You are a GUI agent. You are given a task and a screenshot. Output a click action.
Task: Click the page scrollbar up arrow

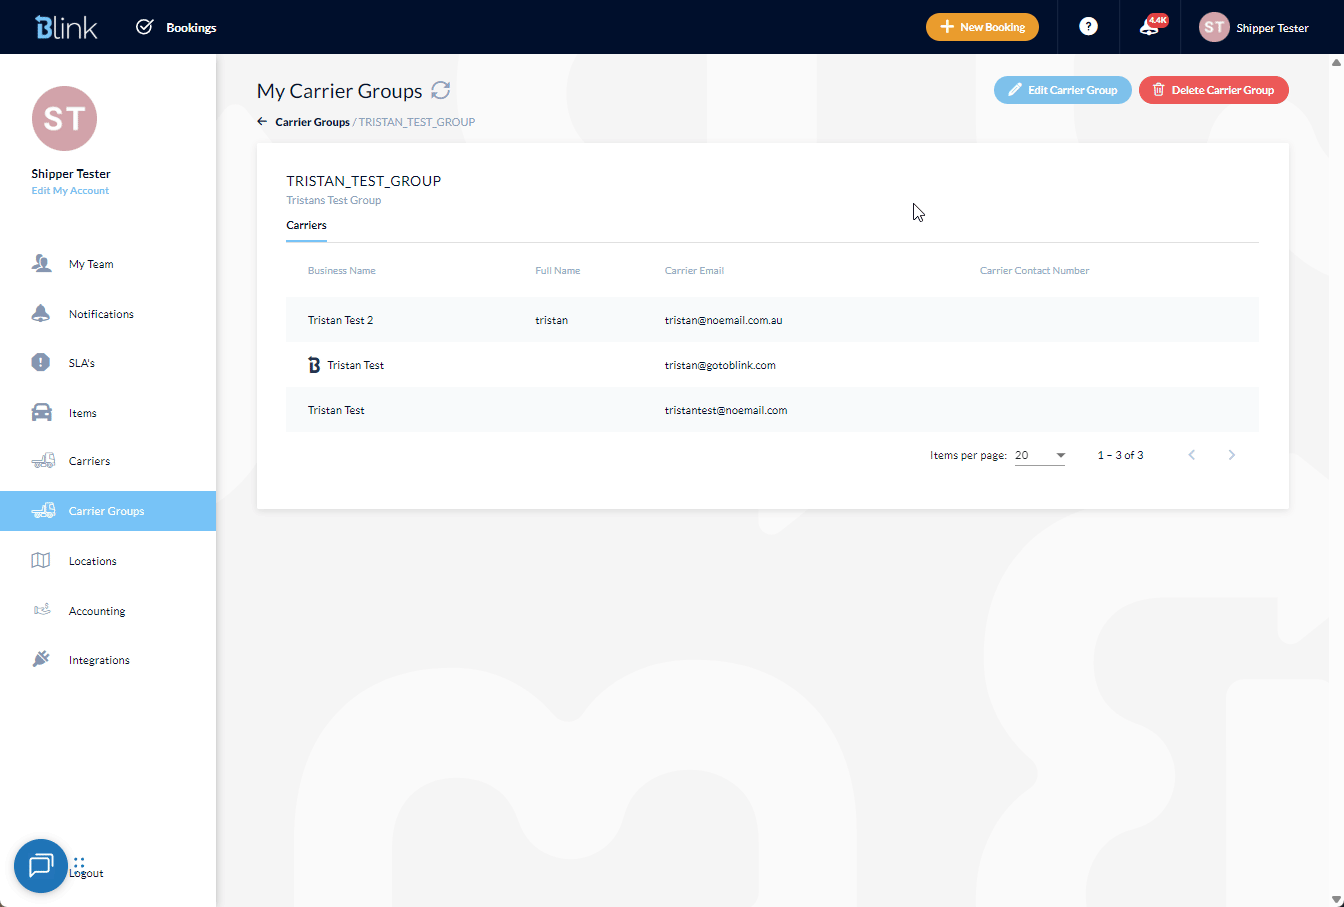point(1336,62)
